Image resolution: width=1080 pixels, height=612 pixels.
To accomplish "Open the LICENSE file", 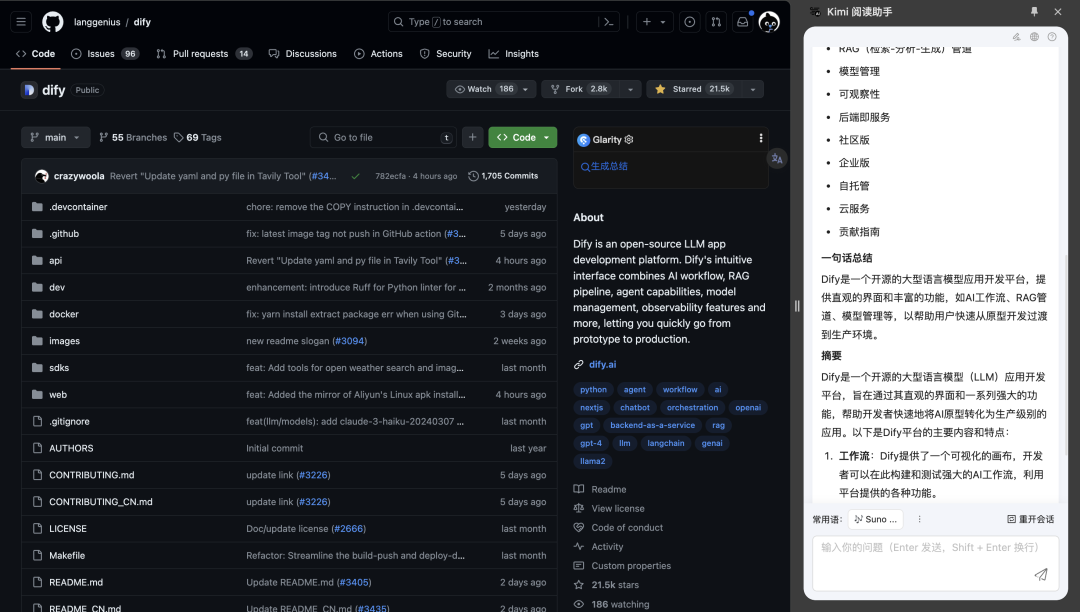I will tap(68, 529).
